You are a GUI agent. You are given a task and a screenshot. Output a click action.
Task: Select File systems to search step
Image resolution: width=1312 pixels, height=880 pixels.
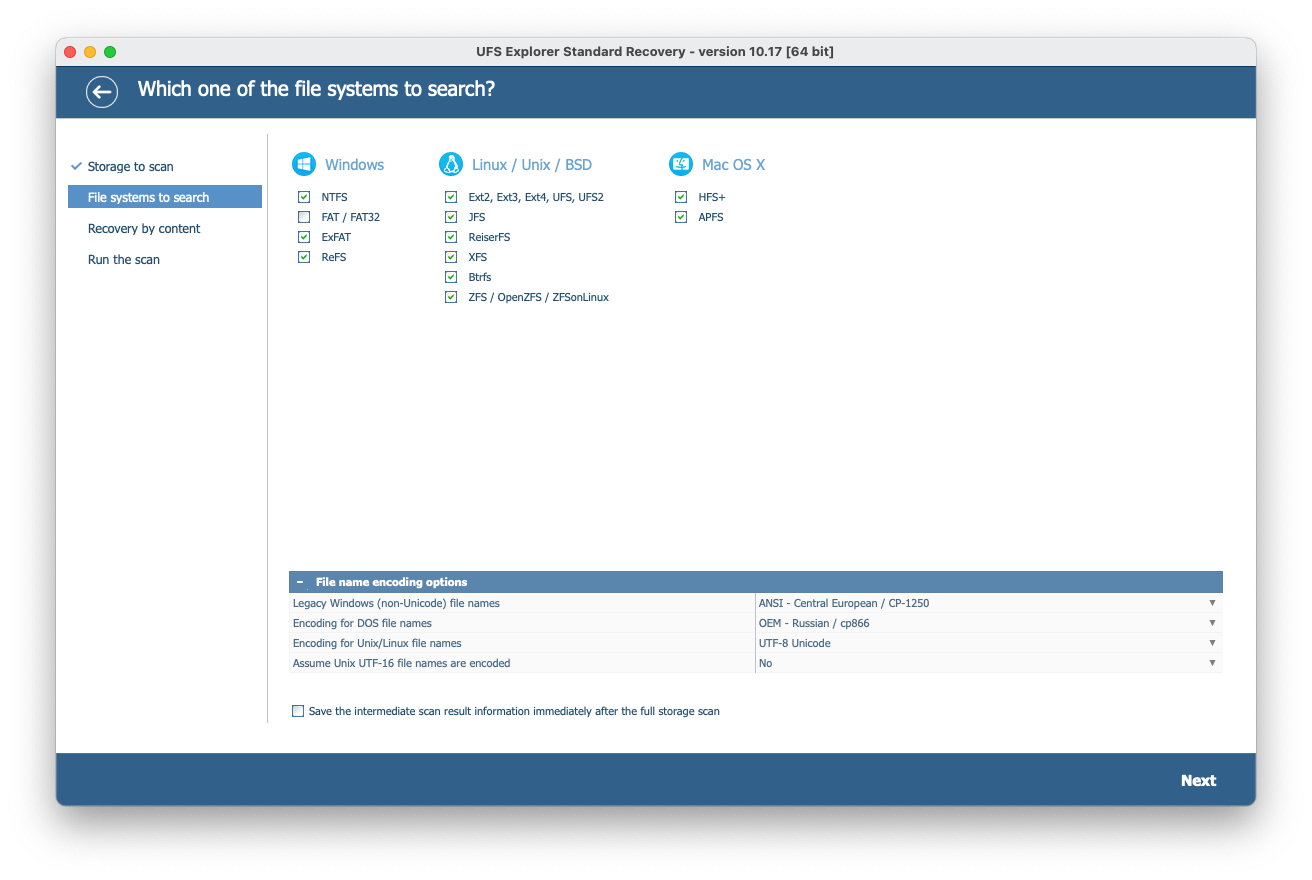click(165, 197)
